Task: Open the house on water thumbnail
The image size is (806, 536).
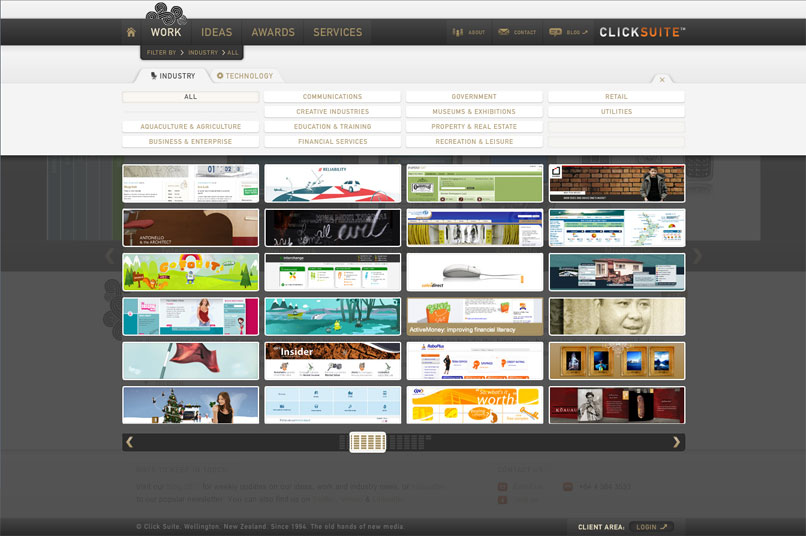Action: (617, 272)
